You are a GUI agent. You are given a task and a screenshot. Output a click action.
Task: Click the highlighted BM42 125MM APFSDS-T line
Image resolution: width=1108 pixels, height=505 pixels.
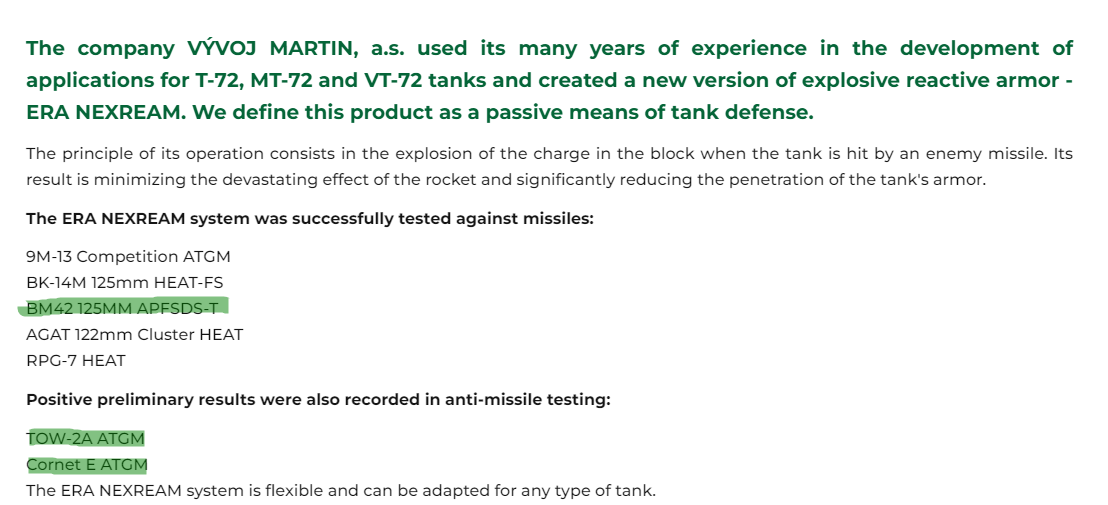point(122,308)
